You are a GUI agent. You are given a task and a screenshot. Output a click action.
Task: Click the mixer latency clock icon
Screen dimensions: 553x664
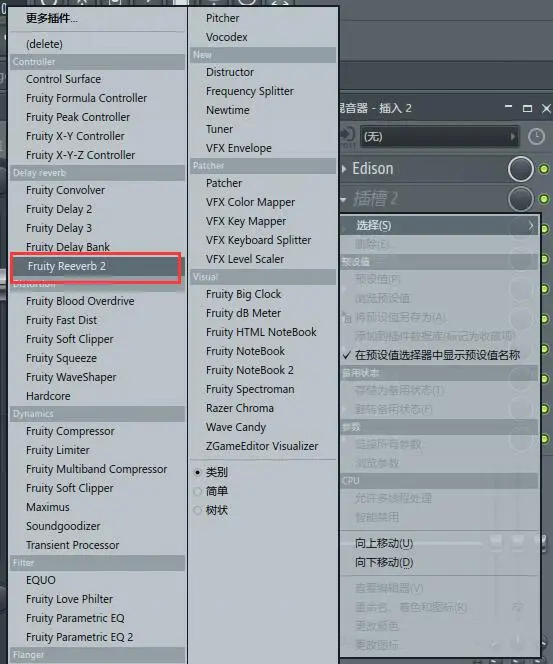(536, 137)
